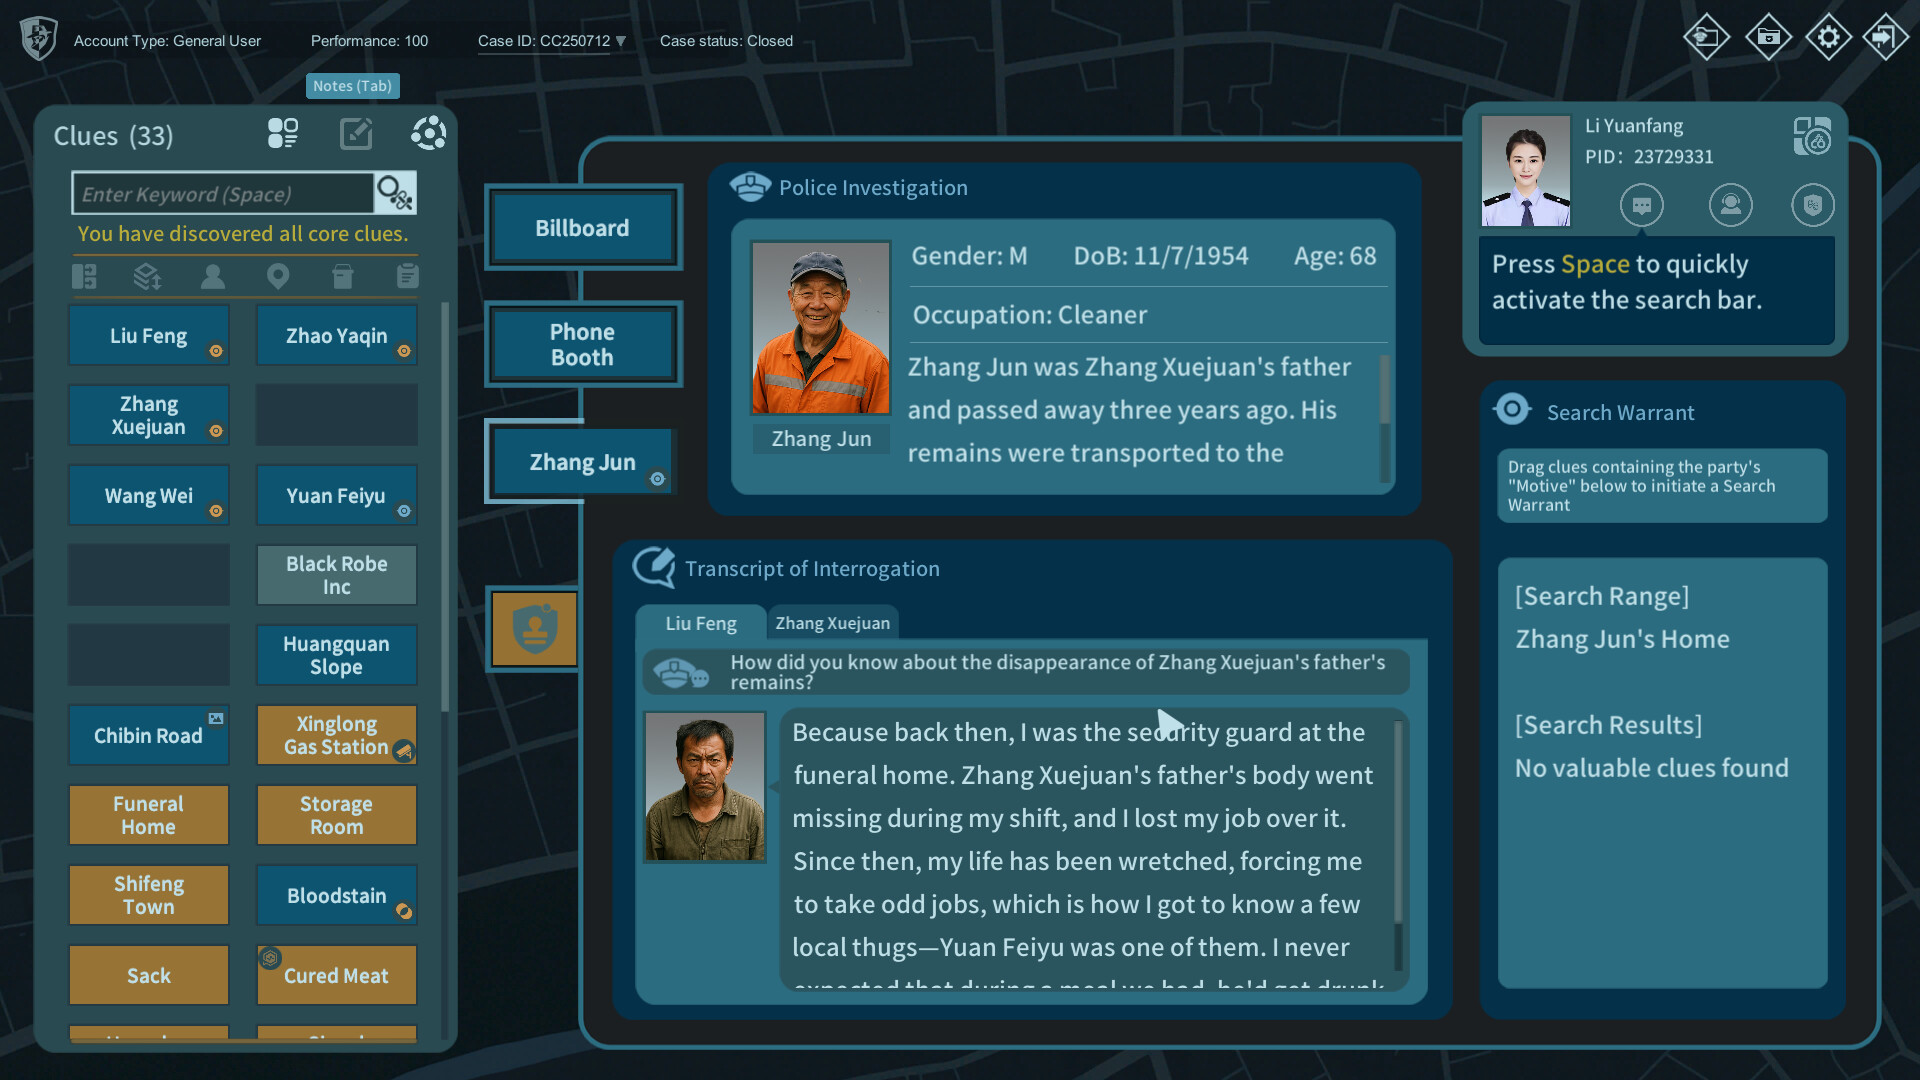Viewport: 1920px width, 1080px height.
Task: Open the game Settings gear icon
Action: [1829, 37]
